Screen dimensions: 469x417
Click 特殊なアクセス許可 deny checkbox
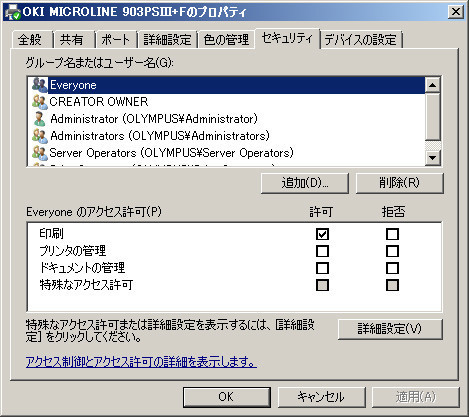(x=392, y=285)
